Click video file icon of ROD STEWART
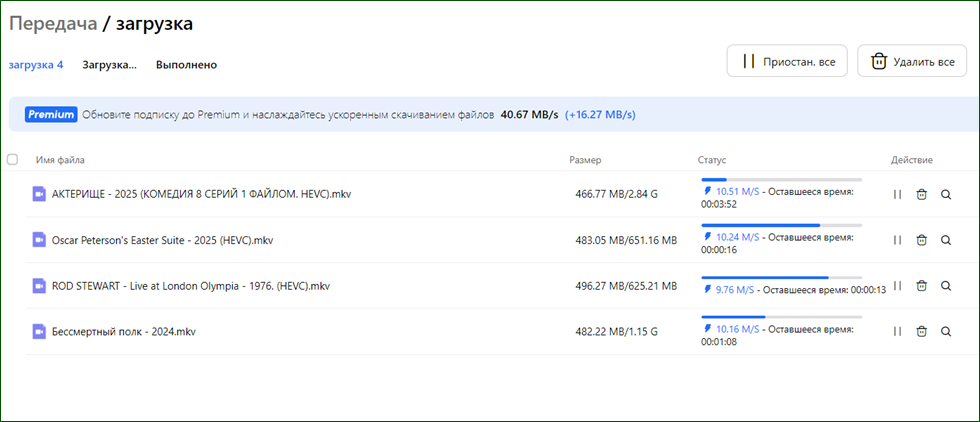The width and height of the screenshot is (980, 422). 39,286
